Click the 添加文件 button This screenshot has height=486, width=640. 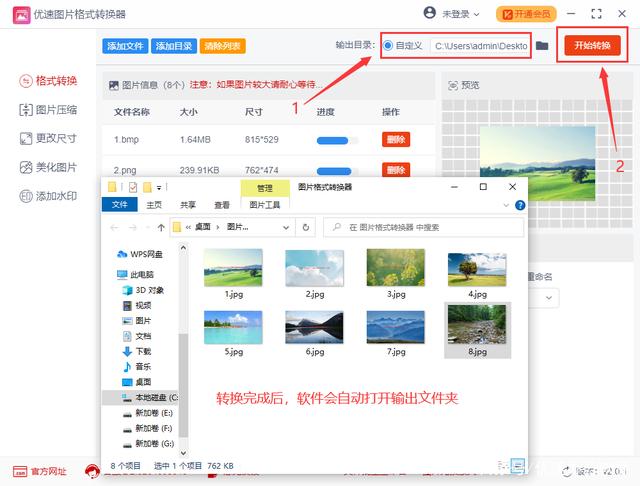pyautogui.click(x=125, y=46)
